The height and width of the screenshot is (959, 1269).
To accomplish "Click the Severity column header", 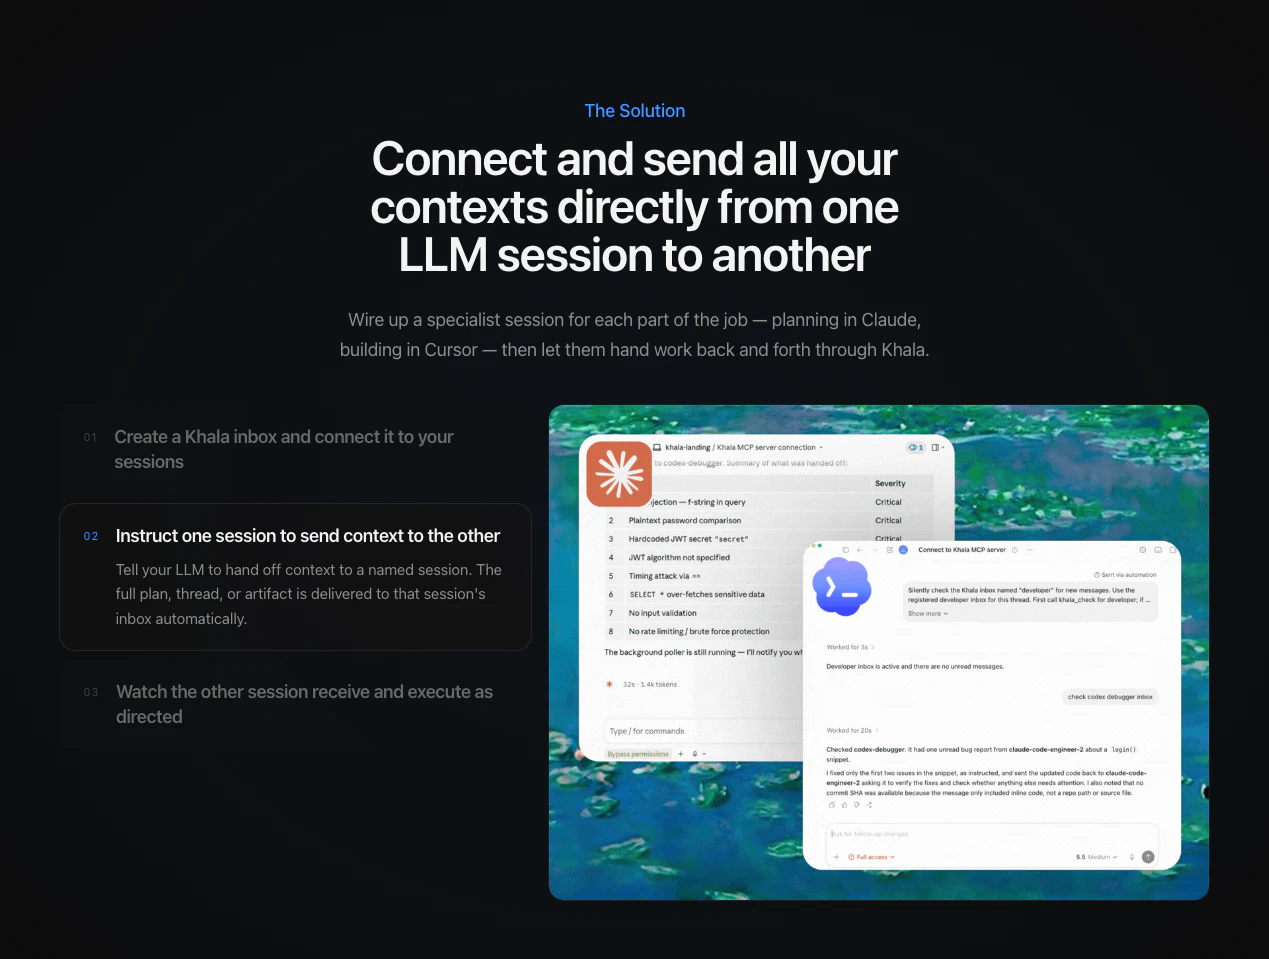I will [890, 483].
